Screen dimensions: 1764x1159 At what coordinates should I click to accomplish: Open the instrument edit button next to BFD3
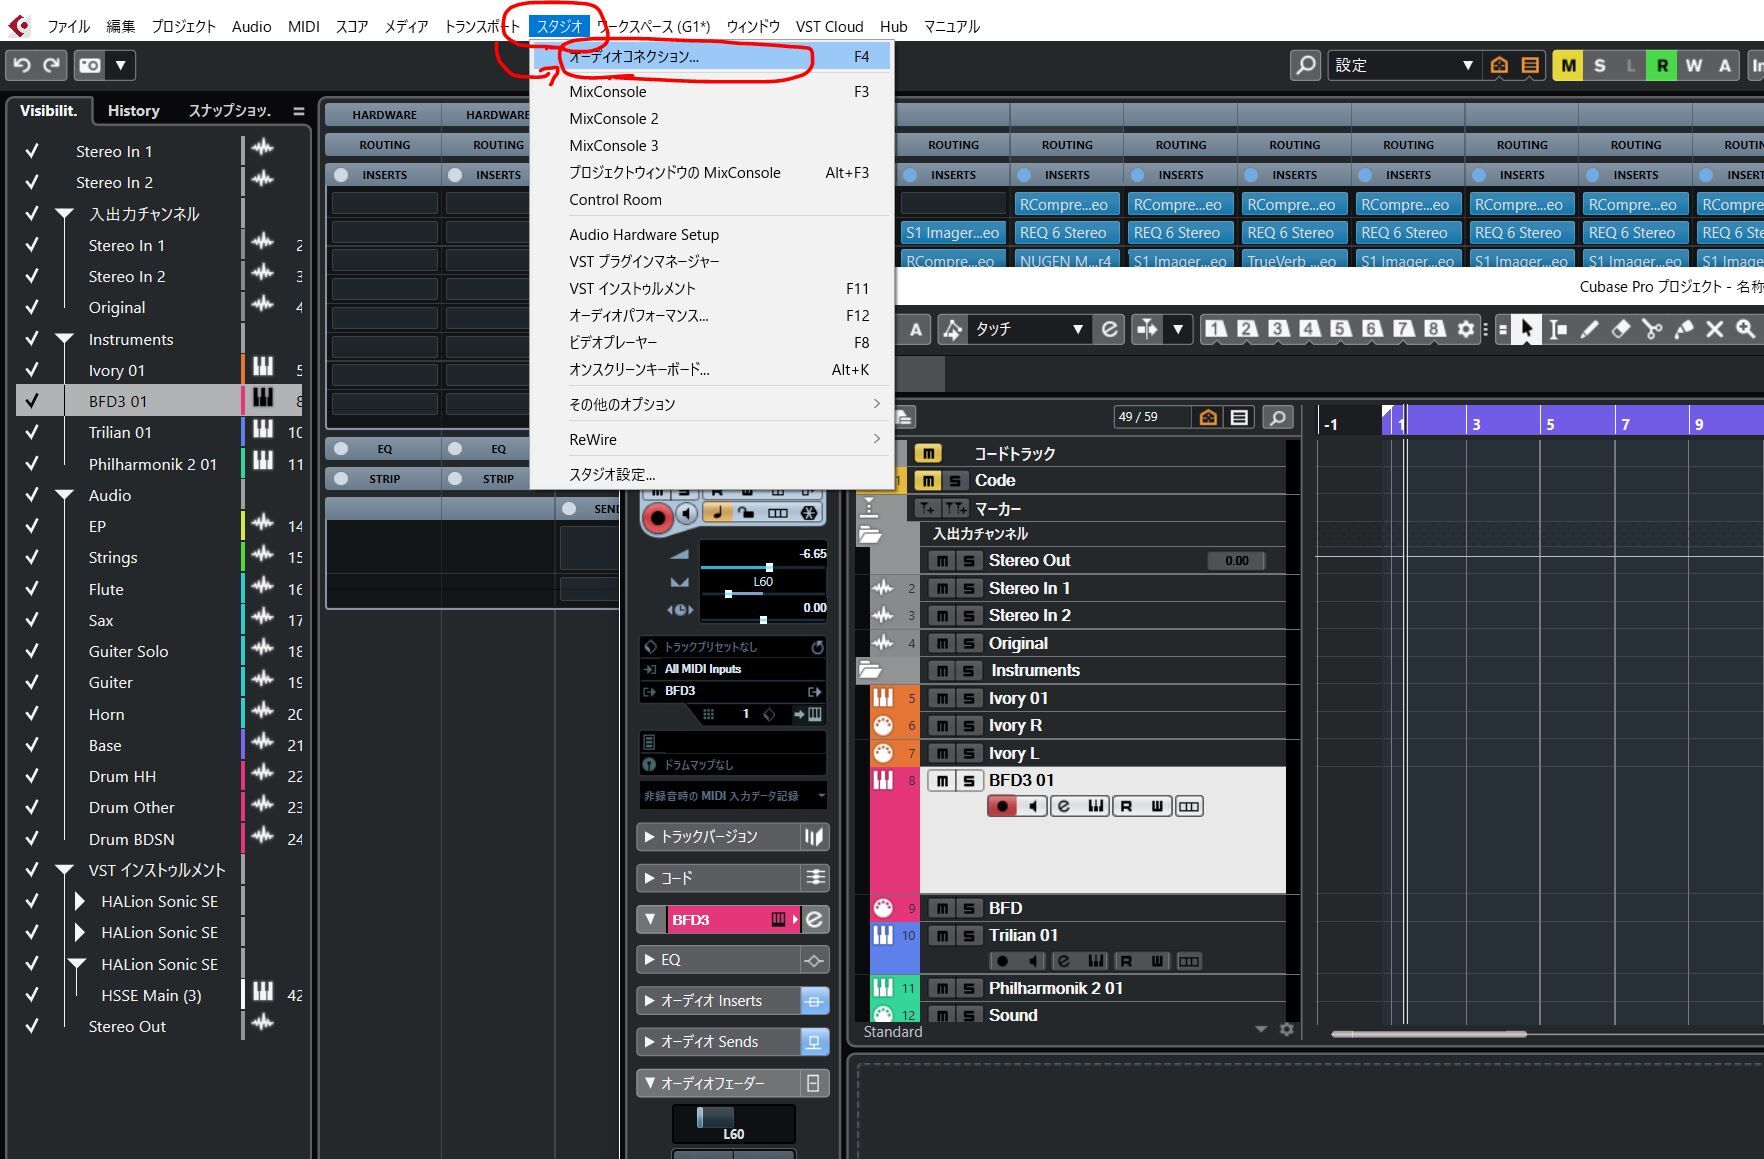815,920
